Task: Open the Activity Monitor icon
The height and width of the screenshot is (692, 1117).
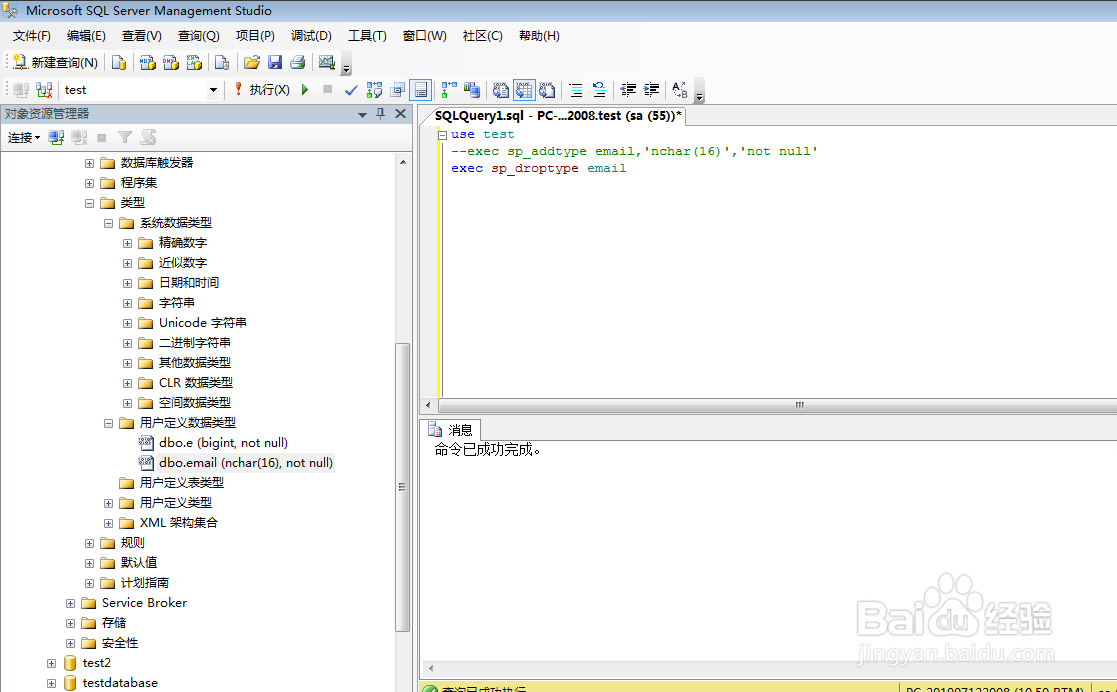Action: click(x=327, y=63)
